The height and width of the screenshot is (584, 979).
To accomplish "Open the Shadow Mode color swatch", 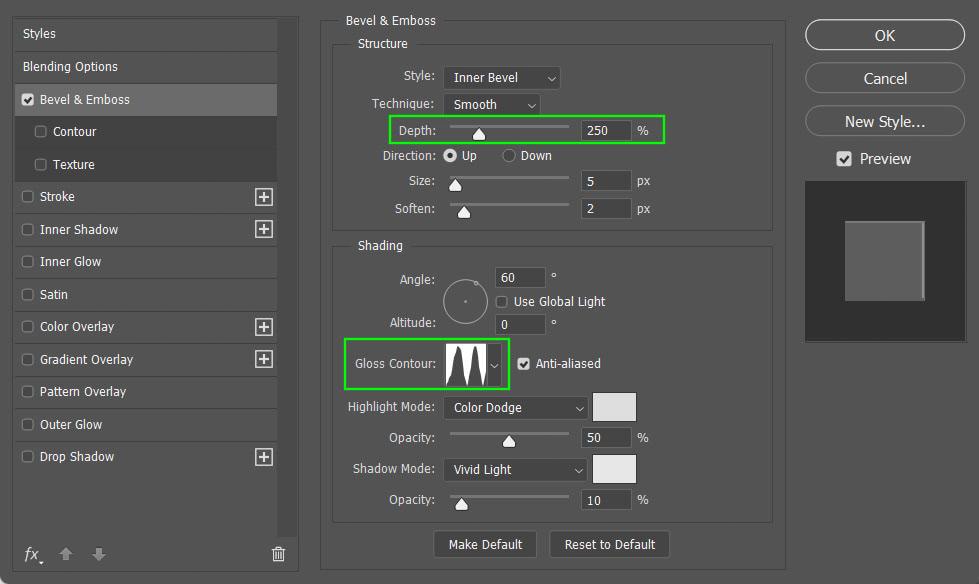I will pyautogui.click(x=614, y=469).
